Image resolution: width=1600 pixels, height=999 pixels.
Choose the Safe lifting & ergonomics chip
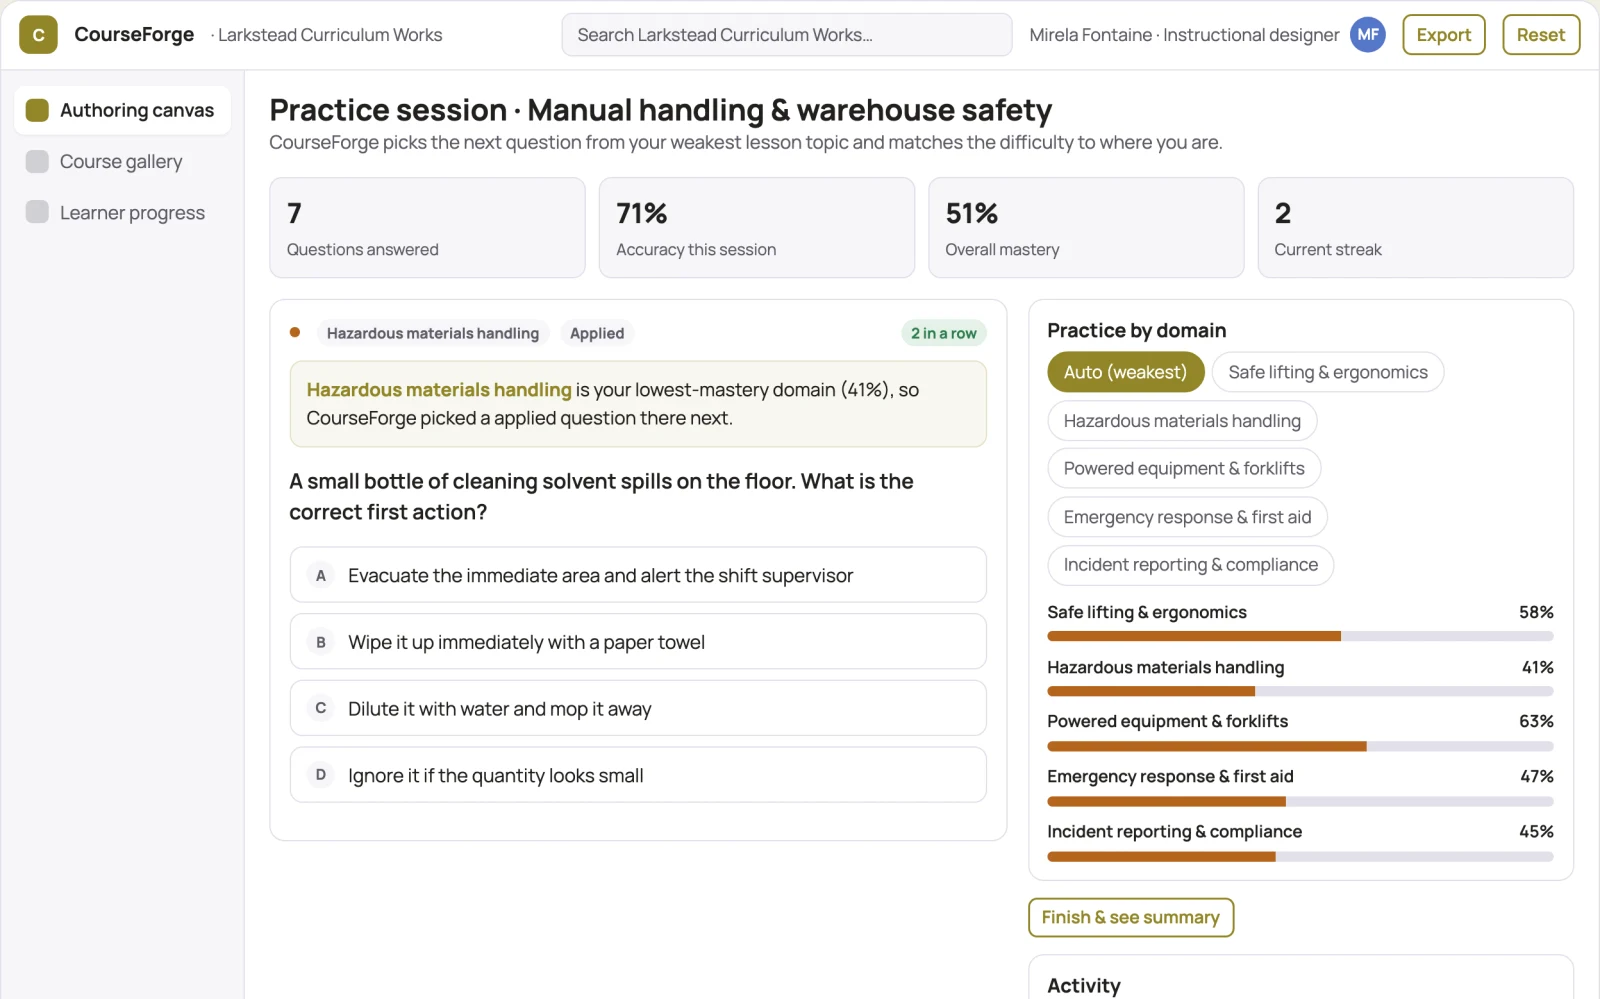(x=1328, y=372)
